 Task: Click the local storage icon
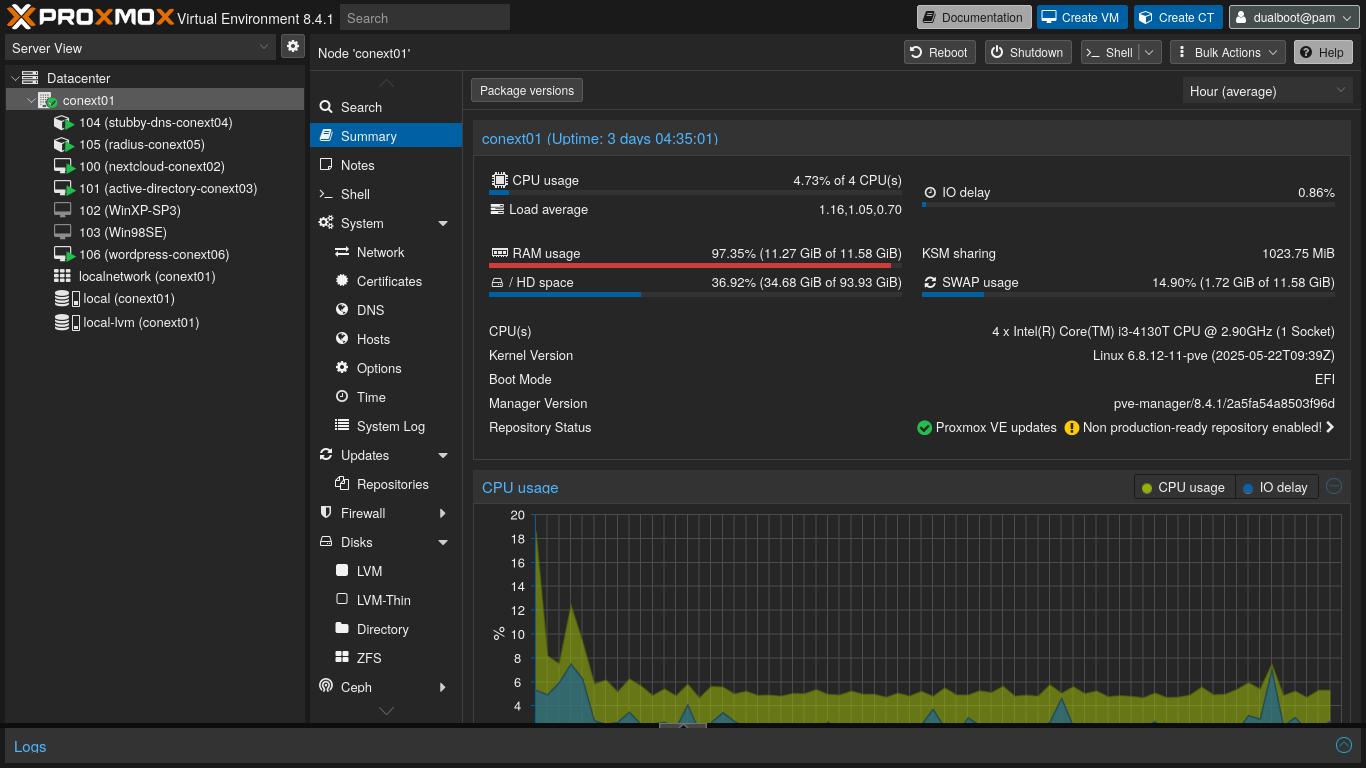point(66,298)
